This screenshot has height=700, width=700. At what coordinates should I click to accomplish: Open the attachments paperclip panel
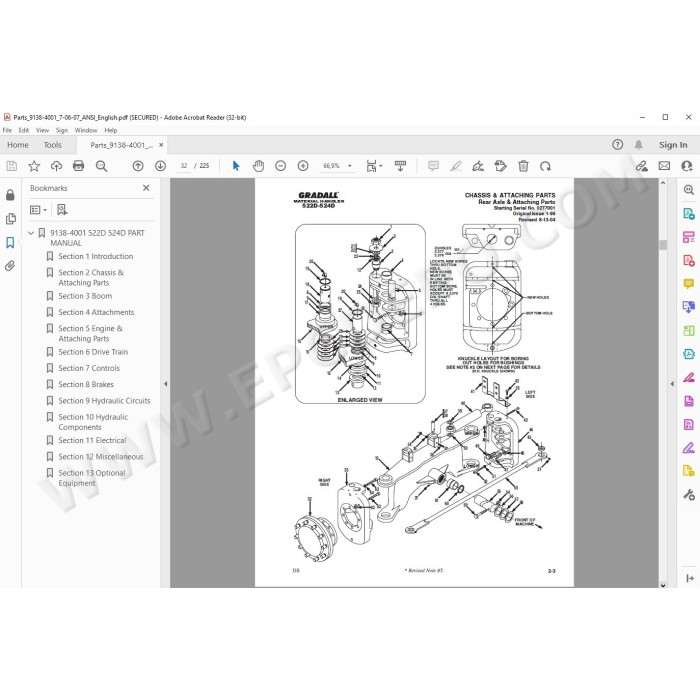[10, 266]
